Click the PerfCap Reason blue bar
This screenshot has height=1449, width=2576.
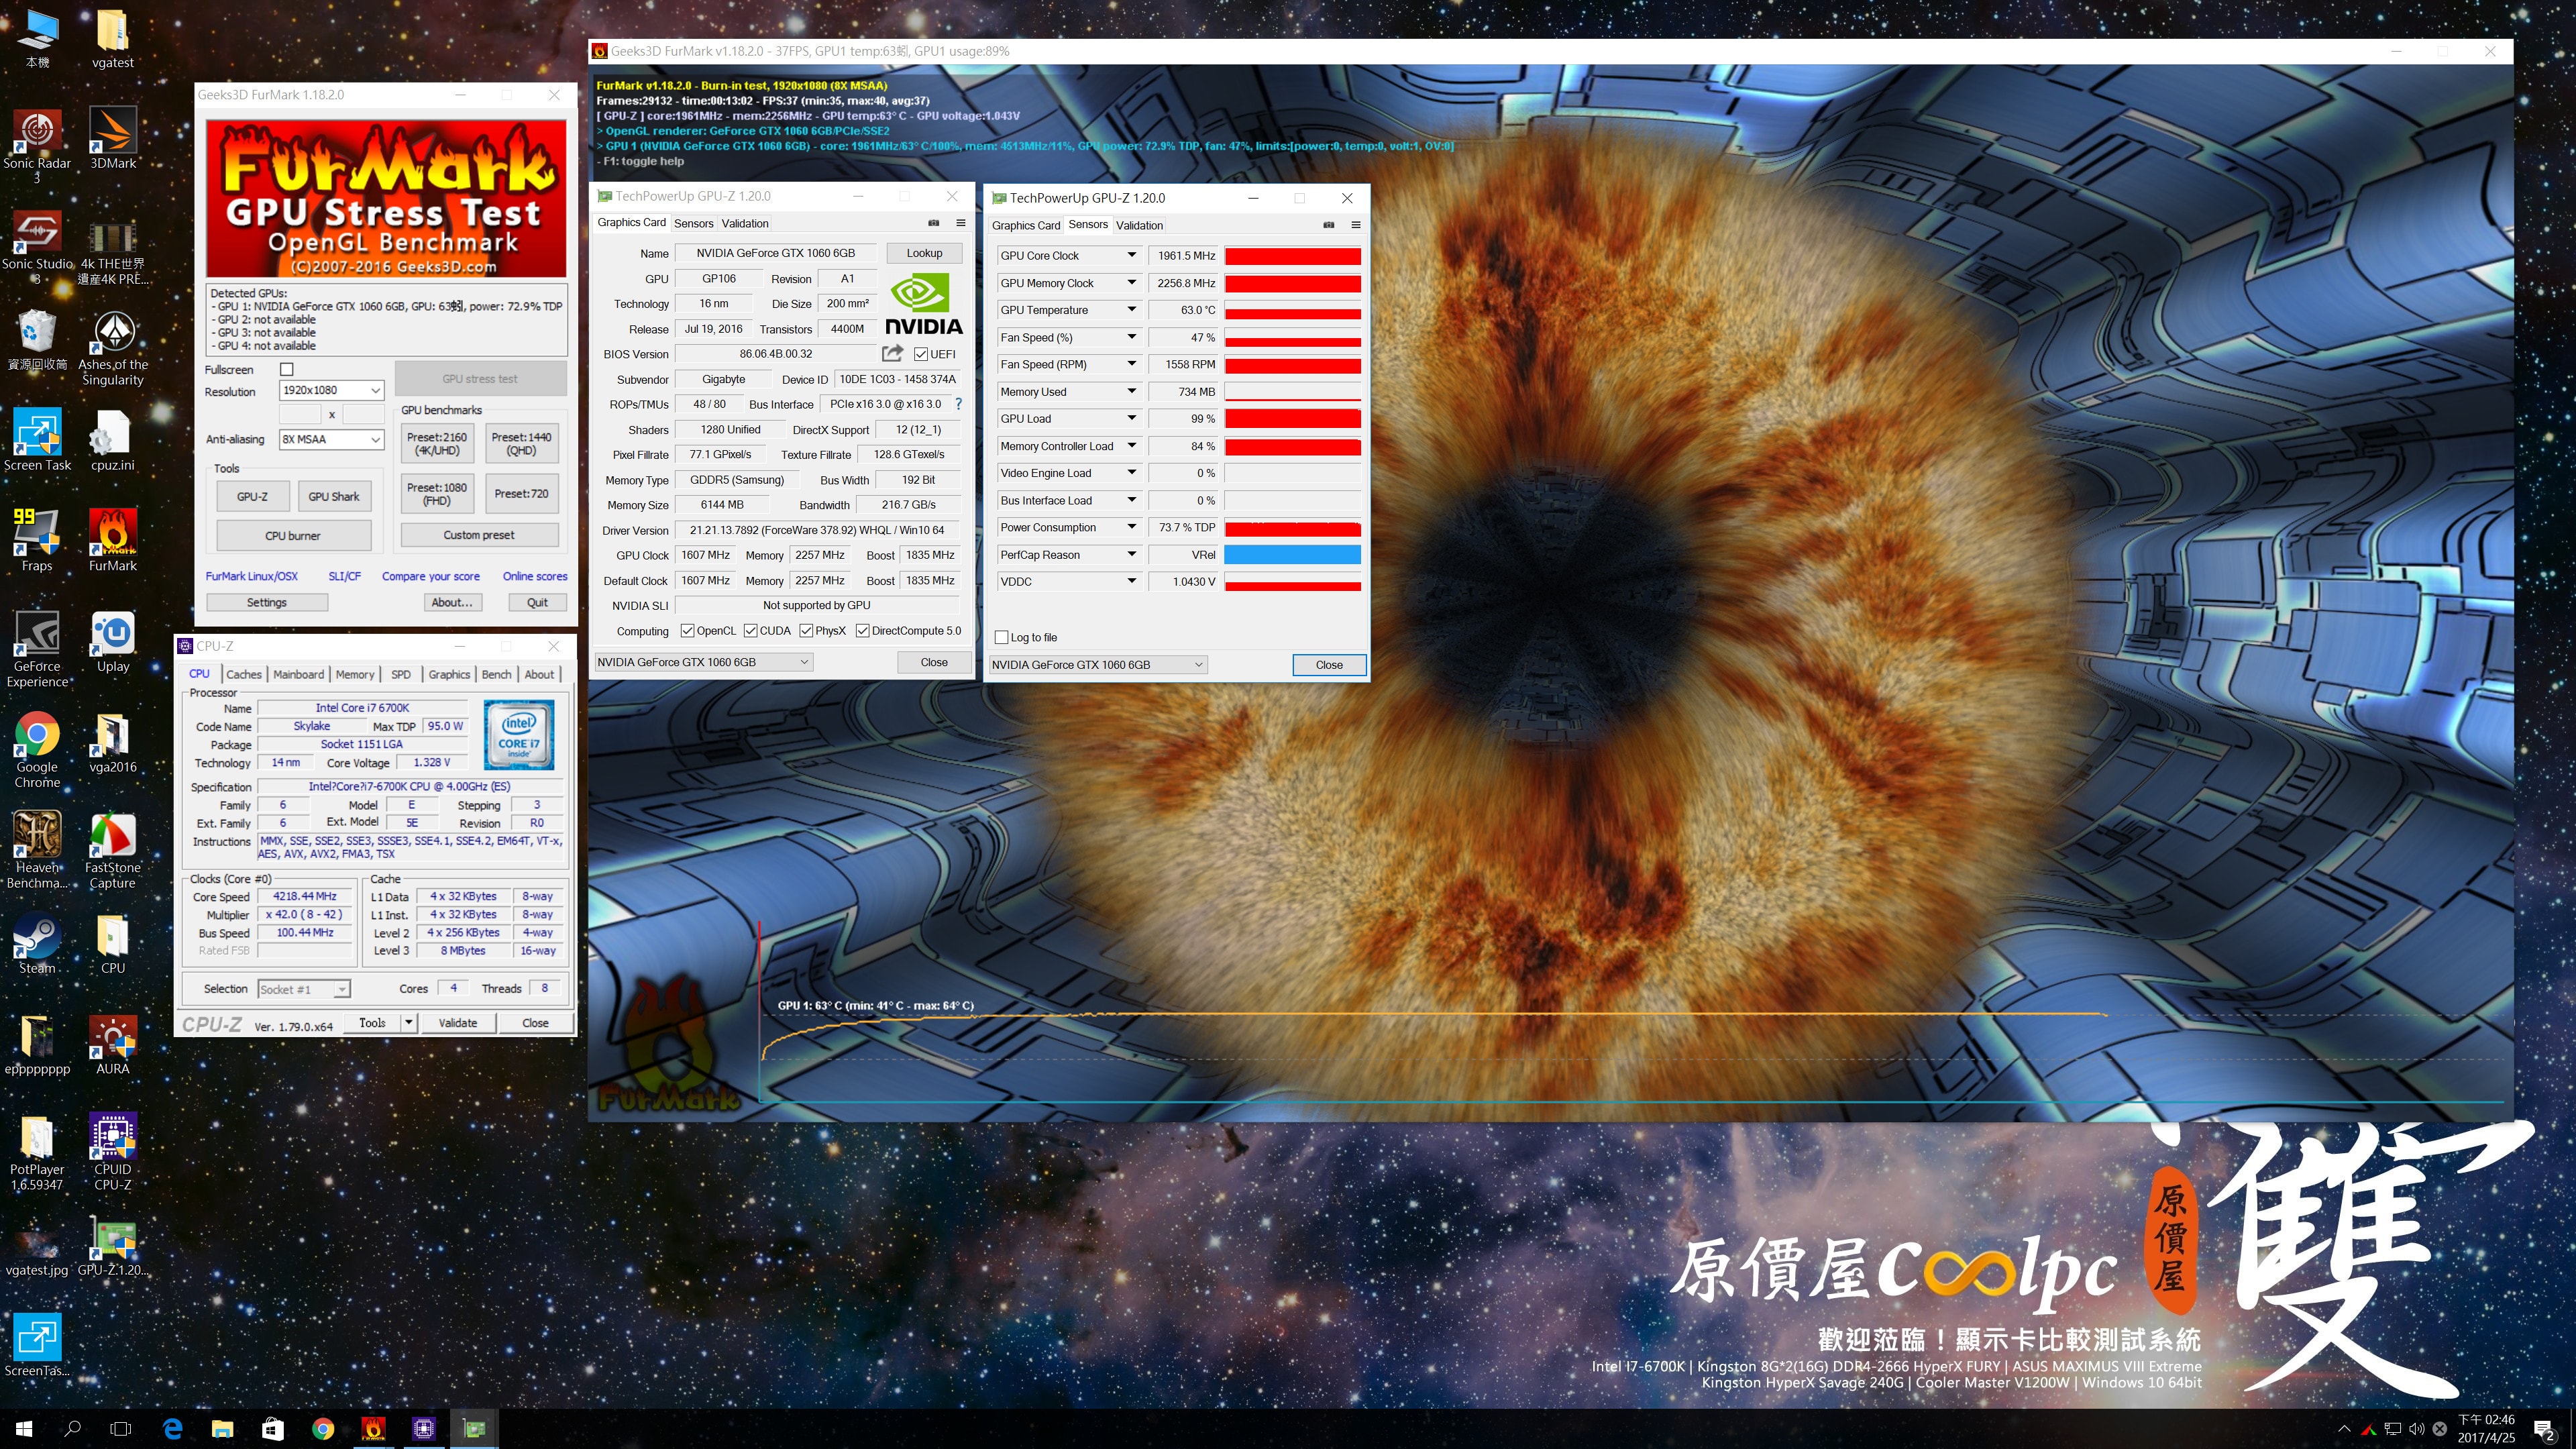(1292, 554)
